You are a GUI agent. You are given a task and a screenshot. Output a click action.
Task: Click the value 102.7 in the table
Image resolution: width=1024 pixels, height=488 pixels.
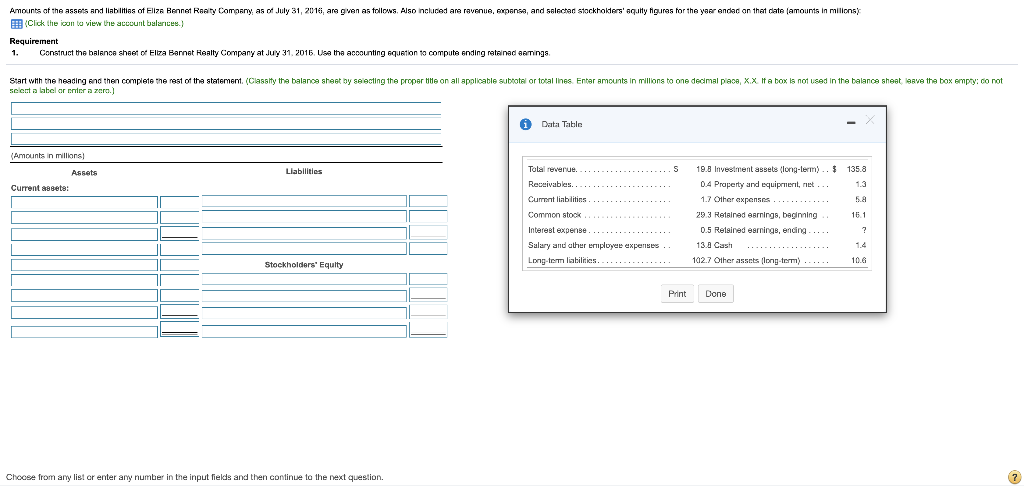pos(702,261)
